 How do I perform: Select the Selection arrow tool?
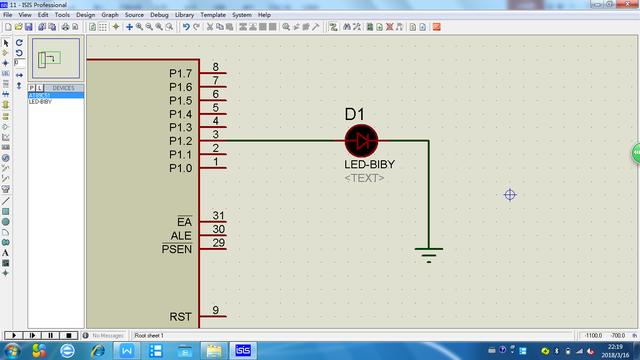pyautogui.click(x=6, y=42)
